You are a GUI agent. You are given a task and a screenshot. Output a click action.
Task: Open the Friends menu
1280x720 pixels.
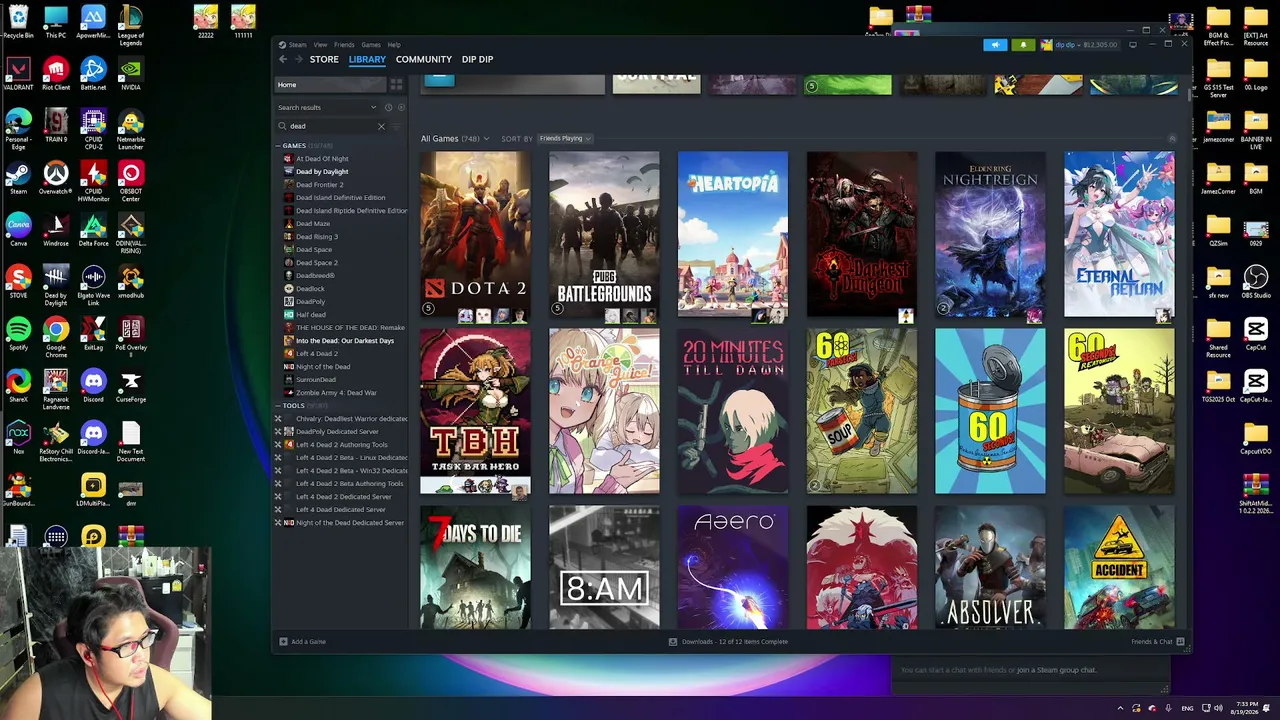(344, 45)
